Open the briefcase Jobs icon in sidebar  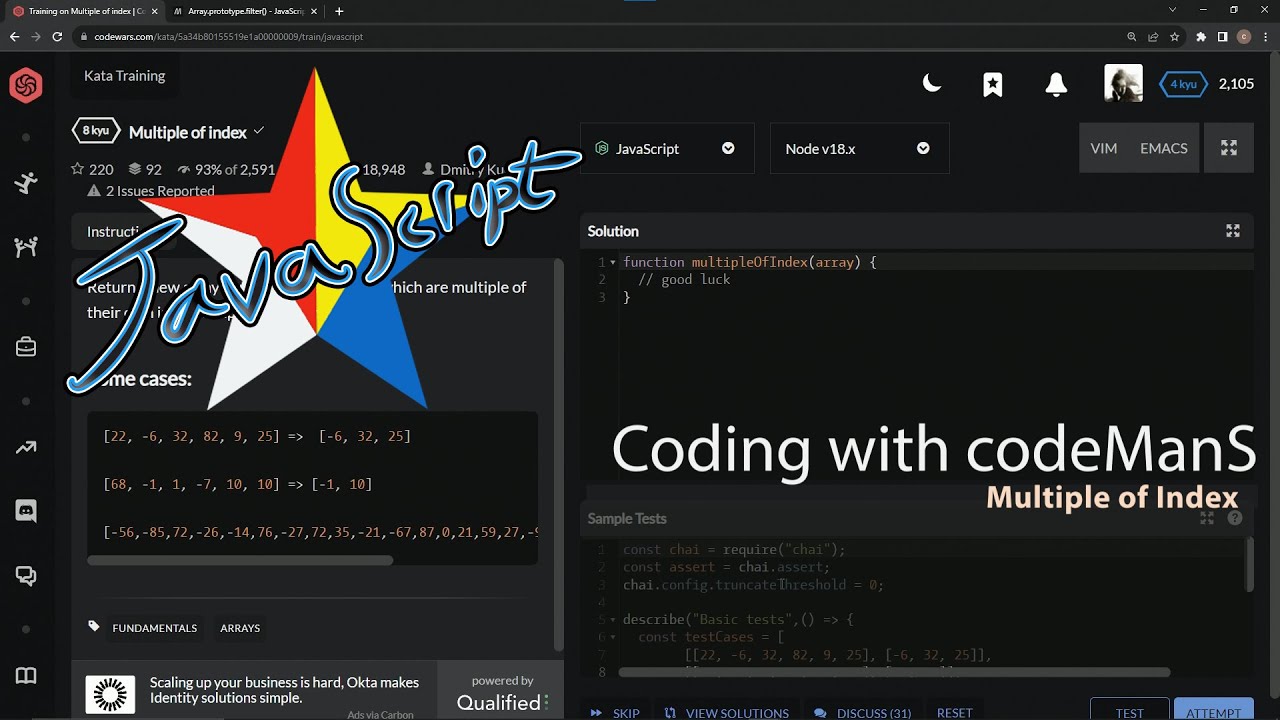click(26, 347)
